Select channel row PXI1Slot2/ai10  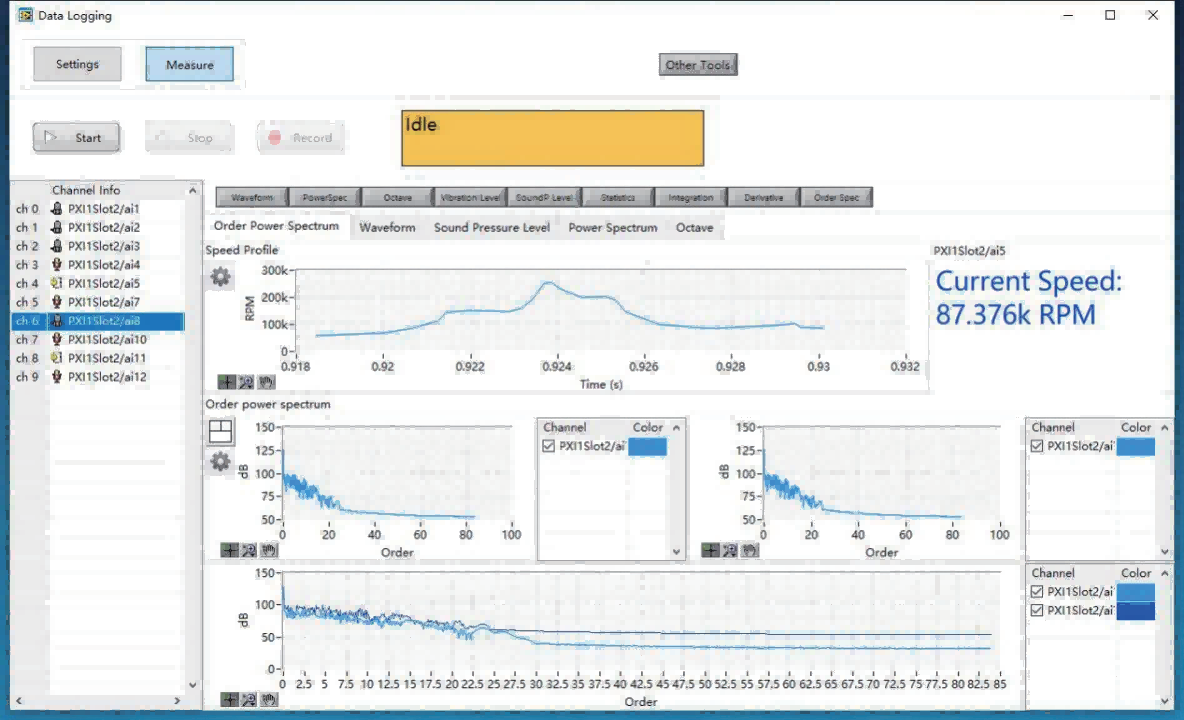(x=97, y=340)
